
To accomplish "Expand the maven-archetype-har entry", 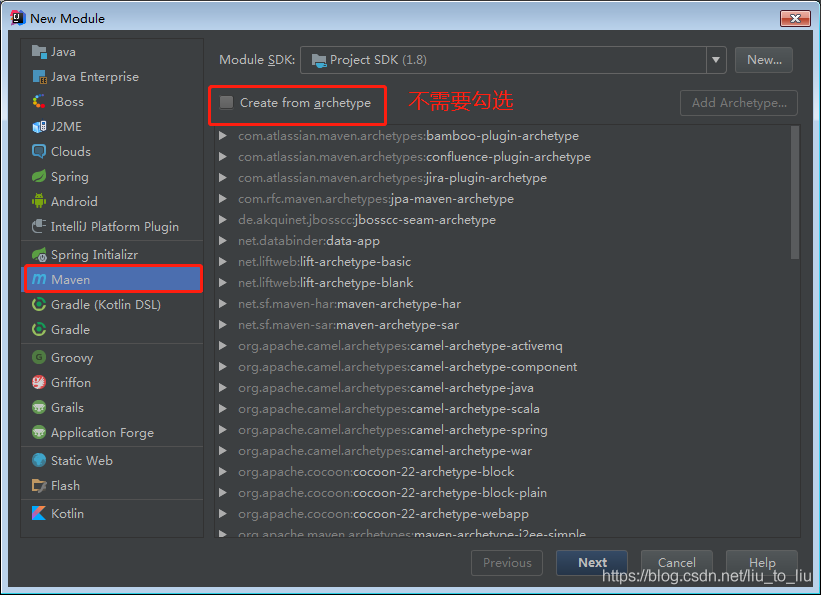I will (x=223, y=303).
